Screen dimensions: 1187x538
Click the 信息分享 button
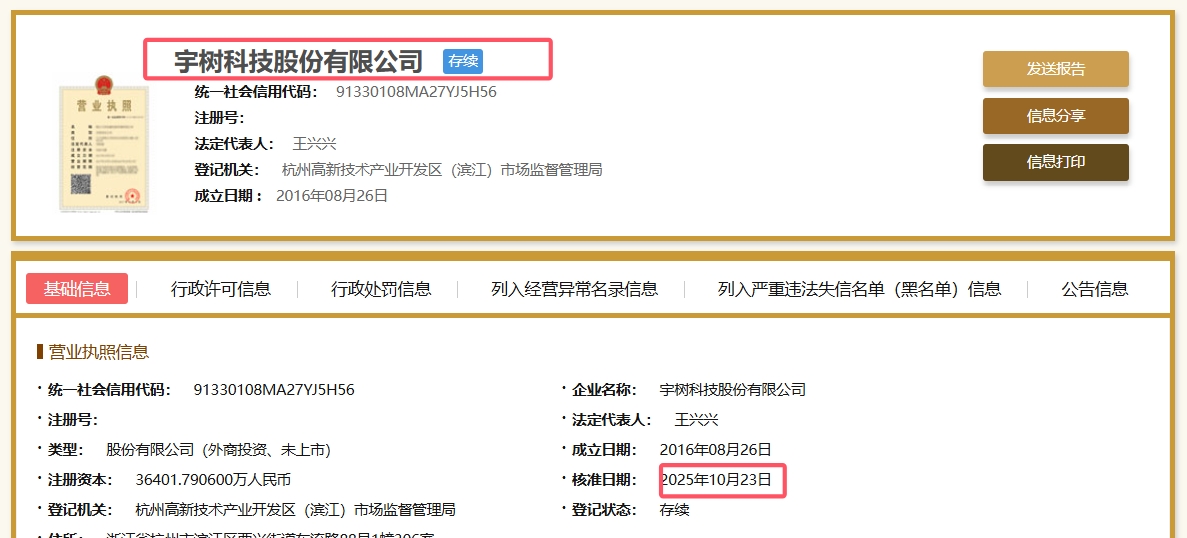point(1055,116)
